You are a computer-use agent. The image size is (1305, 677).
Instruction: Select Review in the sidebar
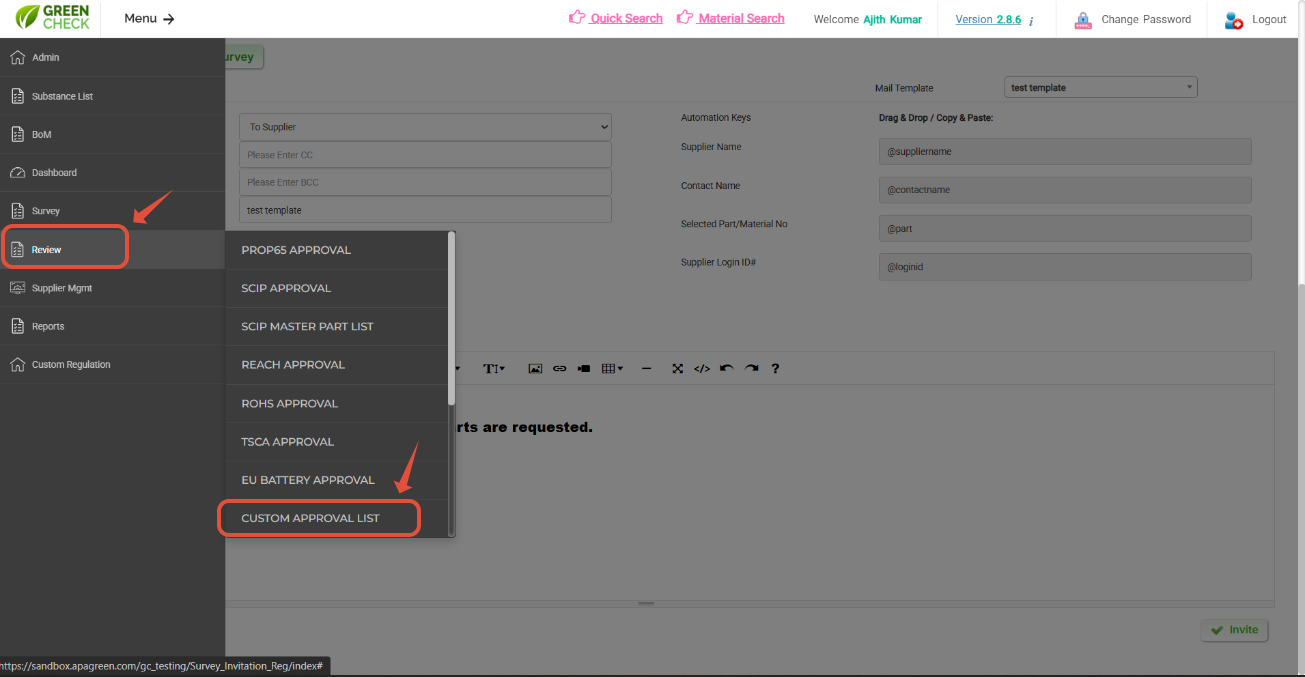pos(112,249)
